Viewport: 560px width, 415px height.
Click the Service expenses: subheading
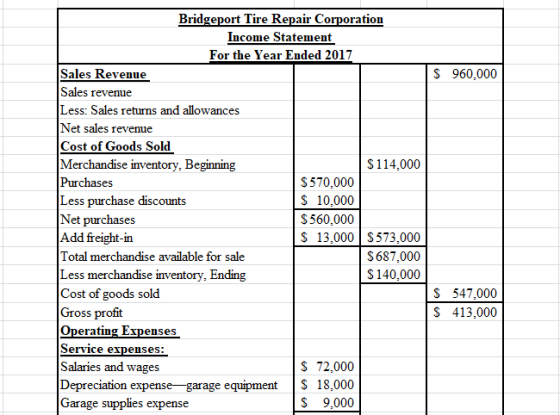click(x=113, y=349)
